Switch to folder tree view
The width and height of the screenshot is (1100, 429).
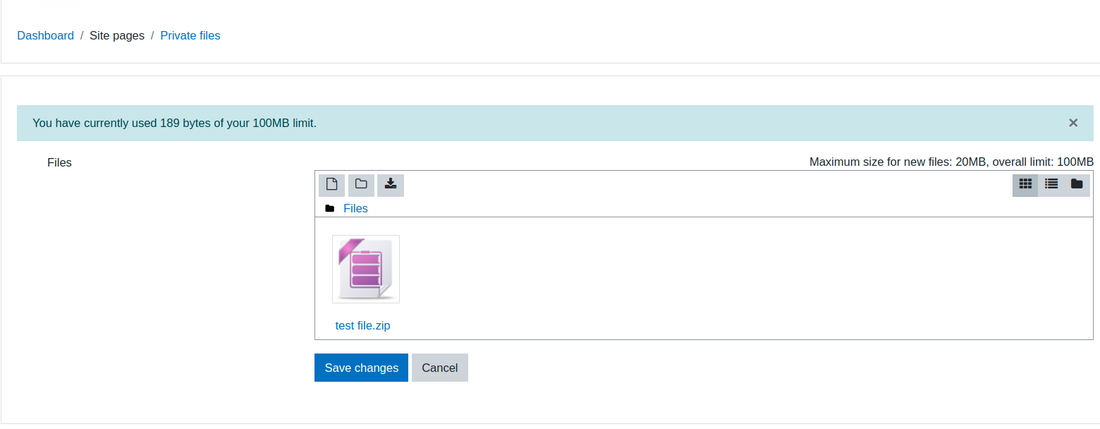pos(1076,185)
